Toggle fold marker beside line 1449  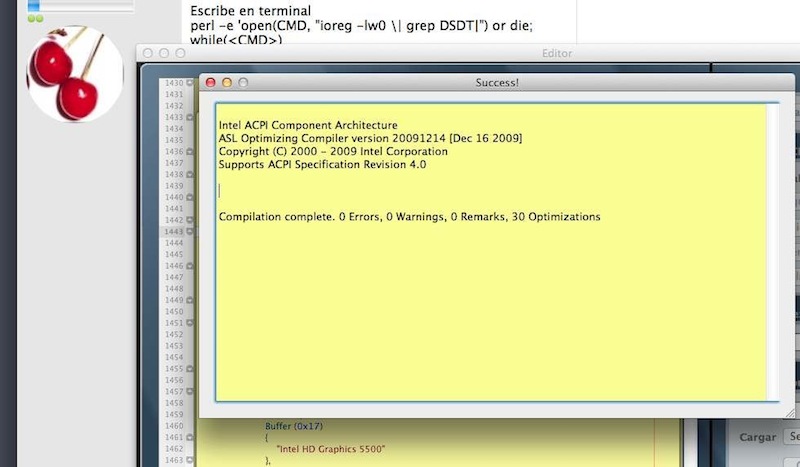pyautogui.click(x=189, y=300)
